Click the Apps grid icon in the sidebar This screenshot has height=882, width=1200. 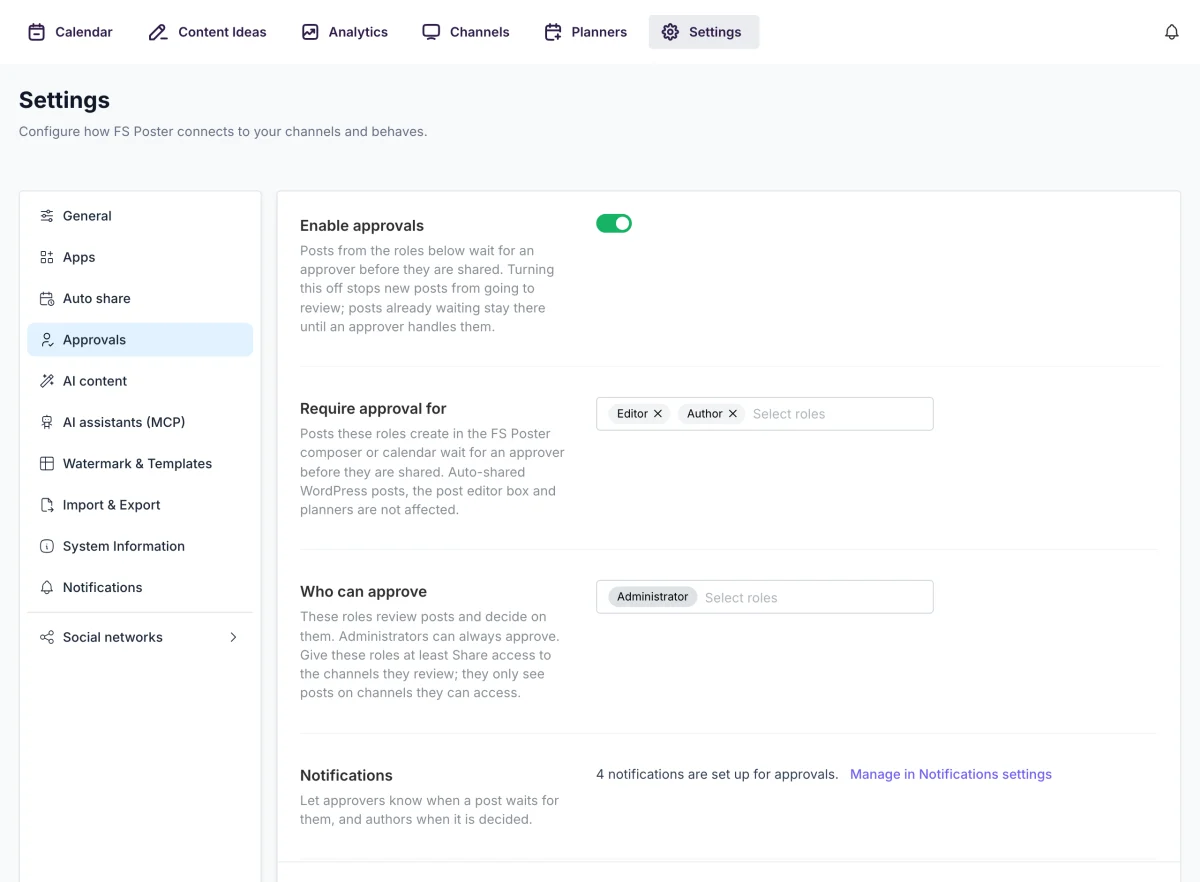point(47,257)
